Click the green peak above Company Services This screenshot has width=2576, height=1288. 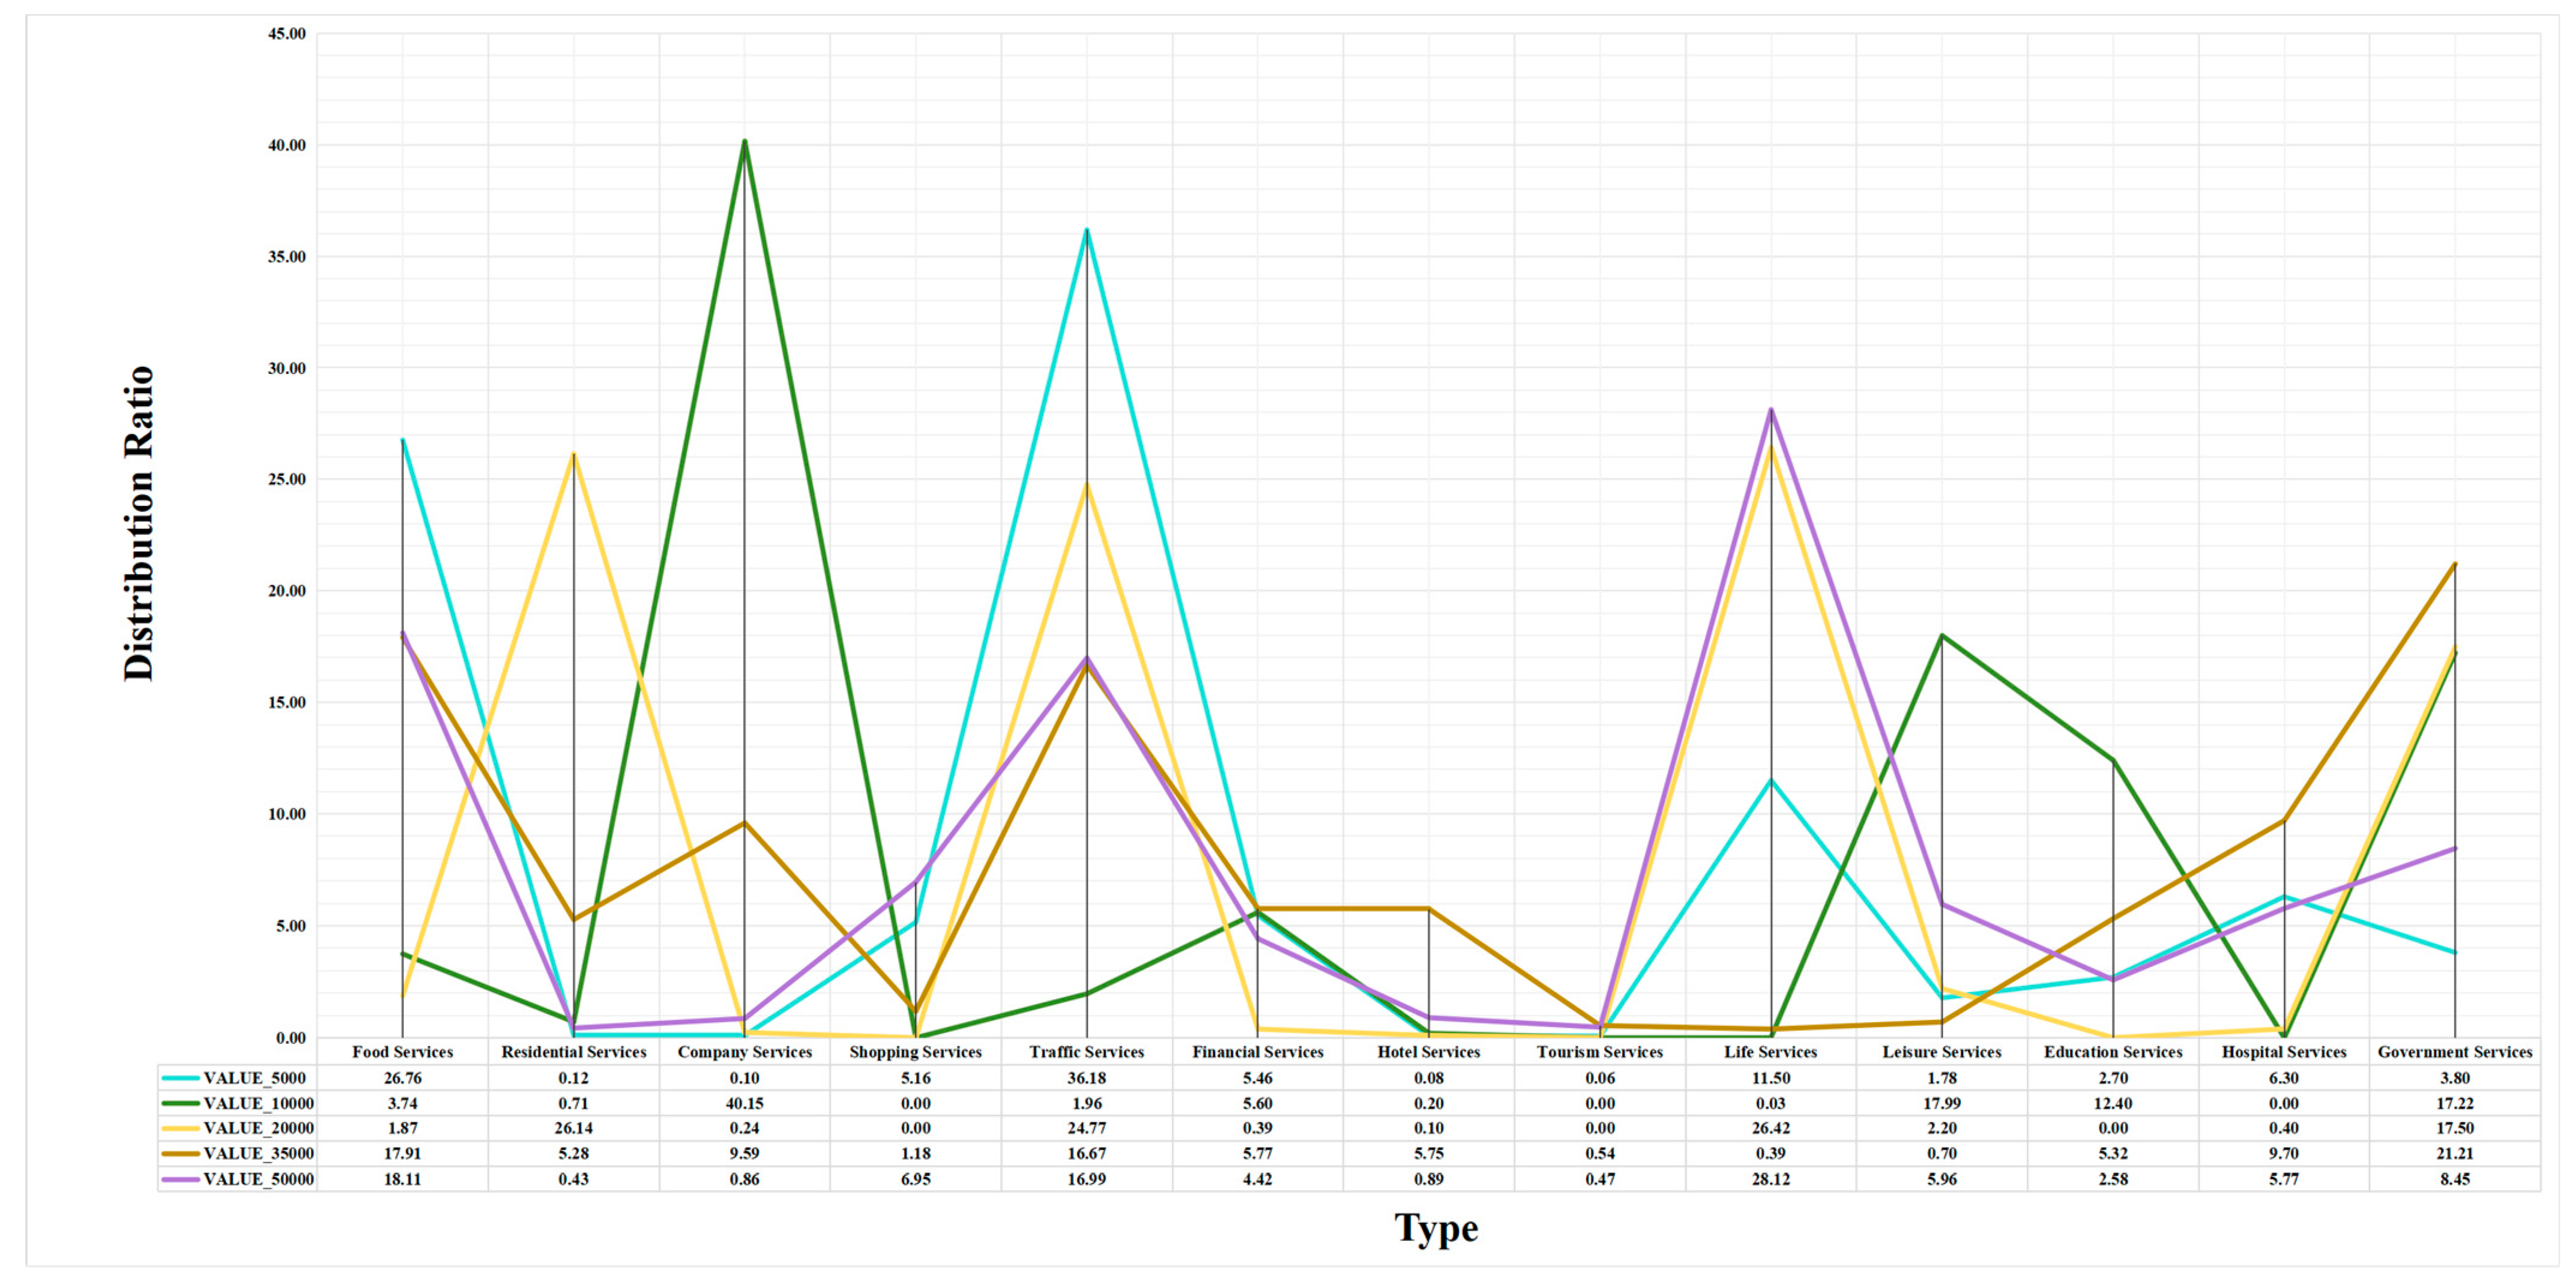click(x=744, y=142)
